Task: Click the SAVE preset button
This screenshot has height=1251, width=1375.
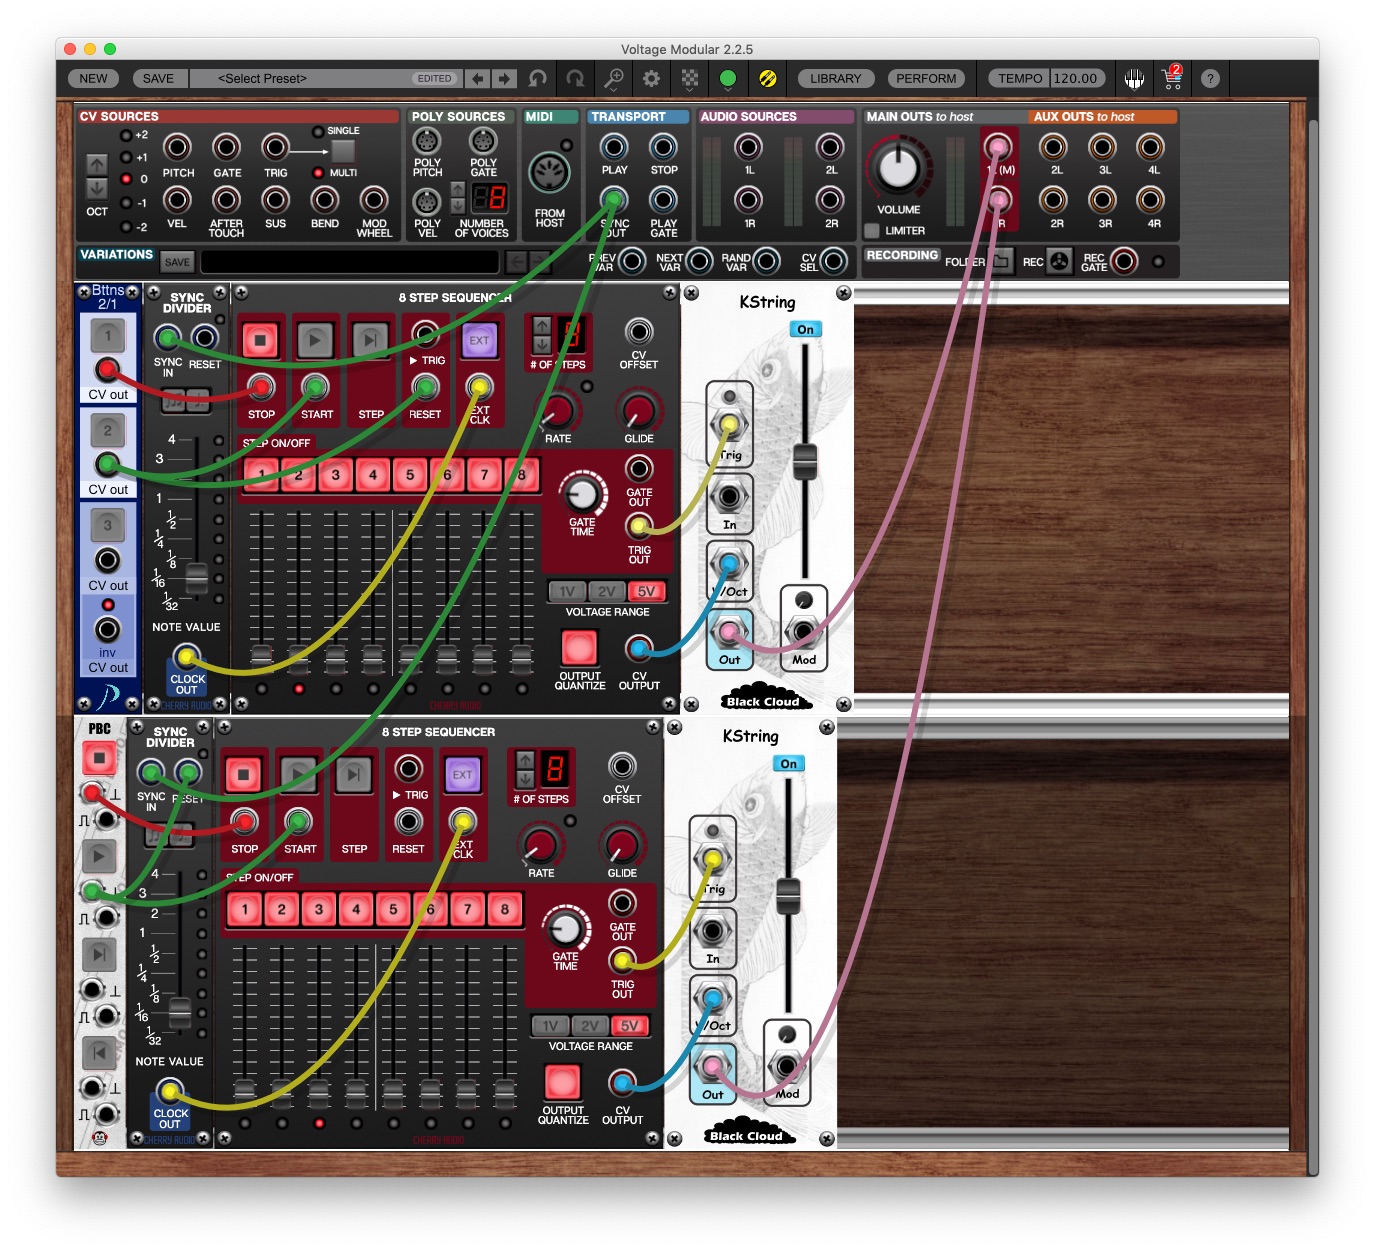Action: coord(158,78)
